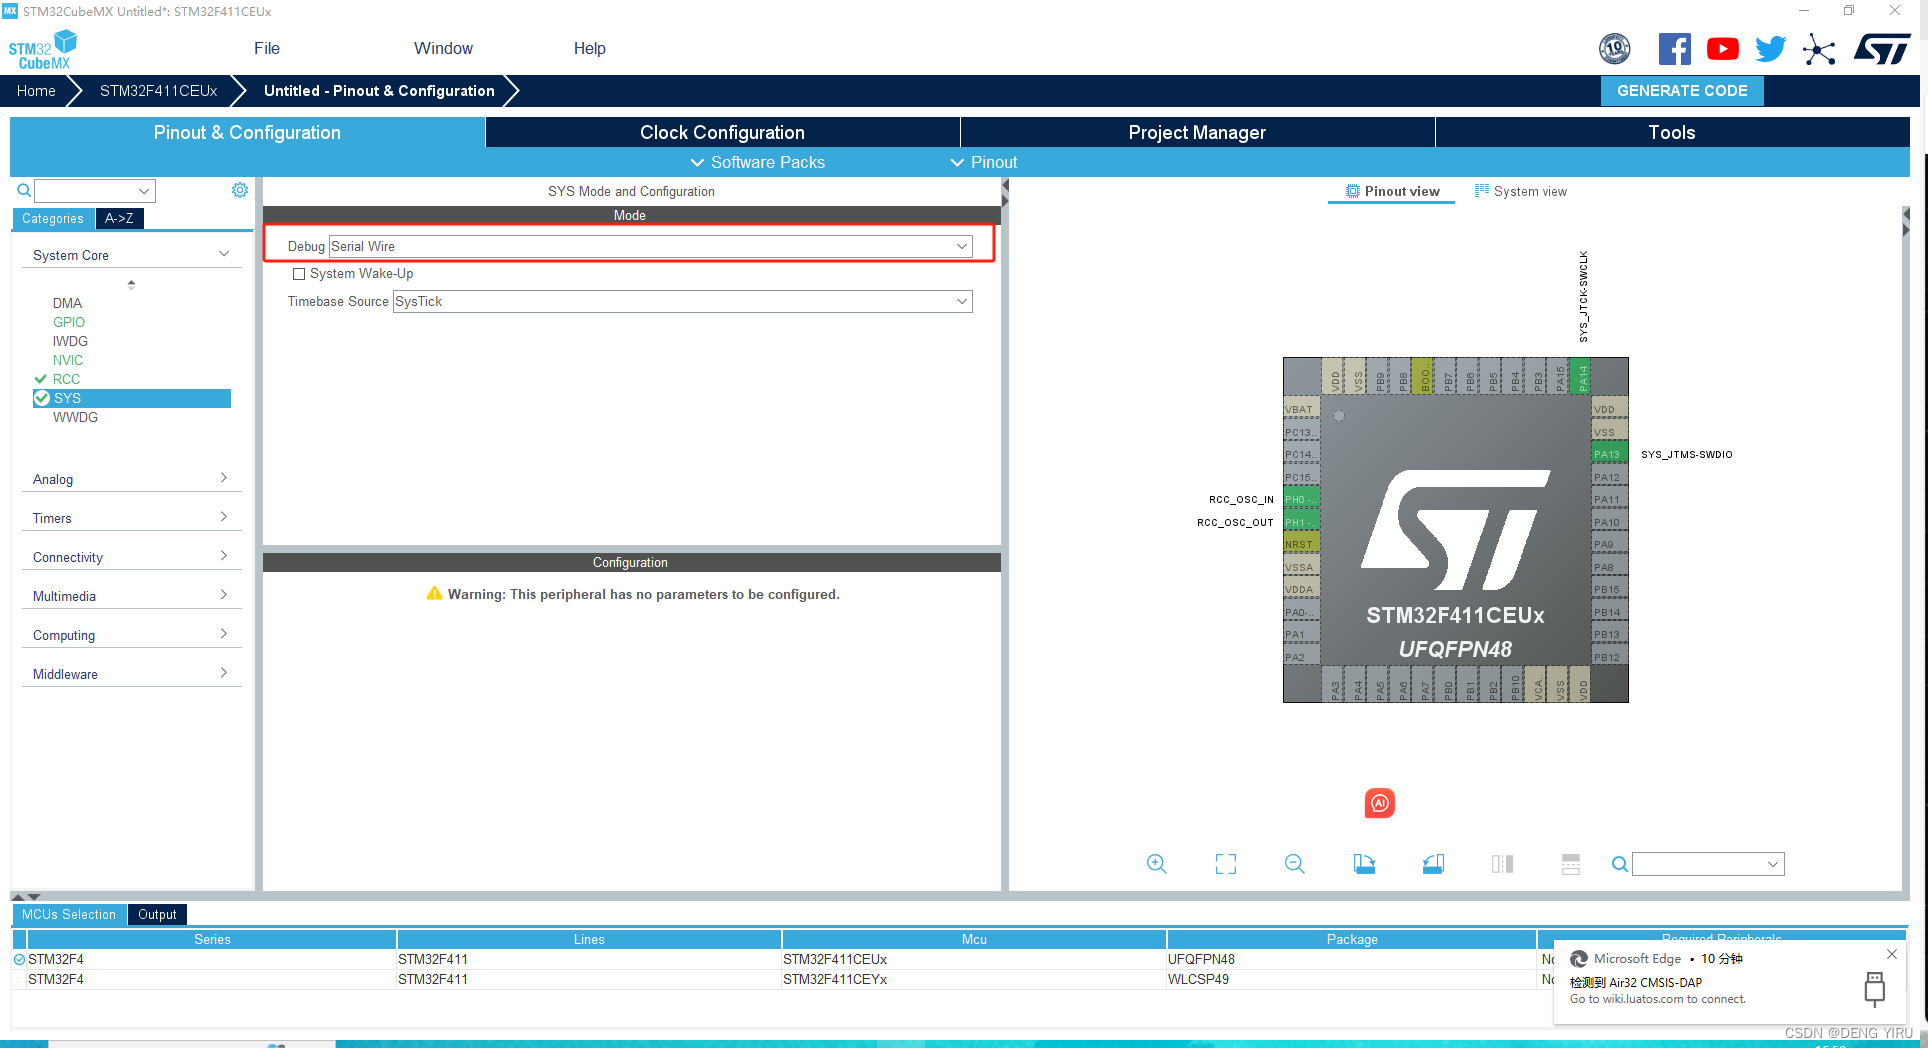Rotate the chip view clockwise
Image resolution: width=1928 pixels, height=1048 pixels.
(1364, 863)
